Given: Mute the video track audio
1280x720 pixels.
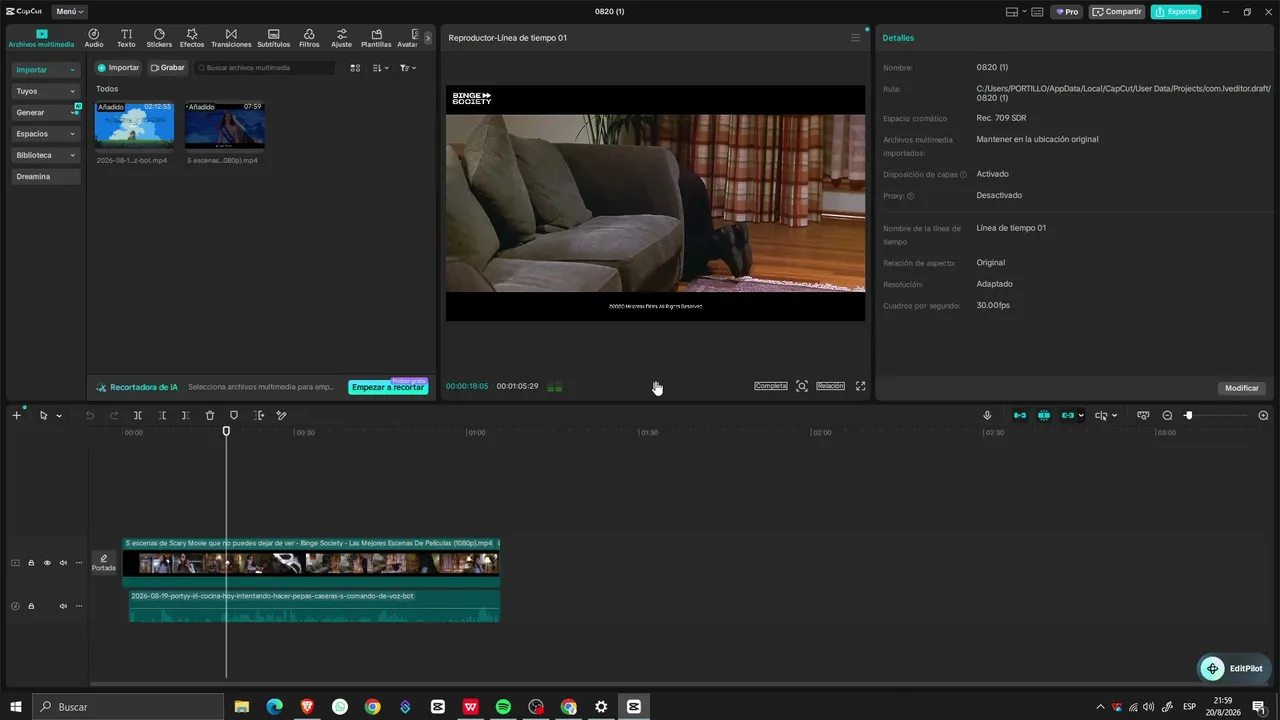Looking at the screenshot, I should coord(63,563).
